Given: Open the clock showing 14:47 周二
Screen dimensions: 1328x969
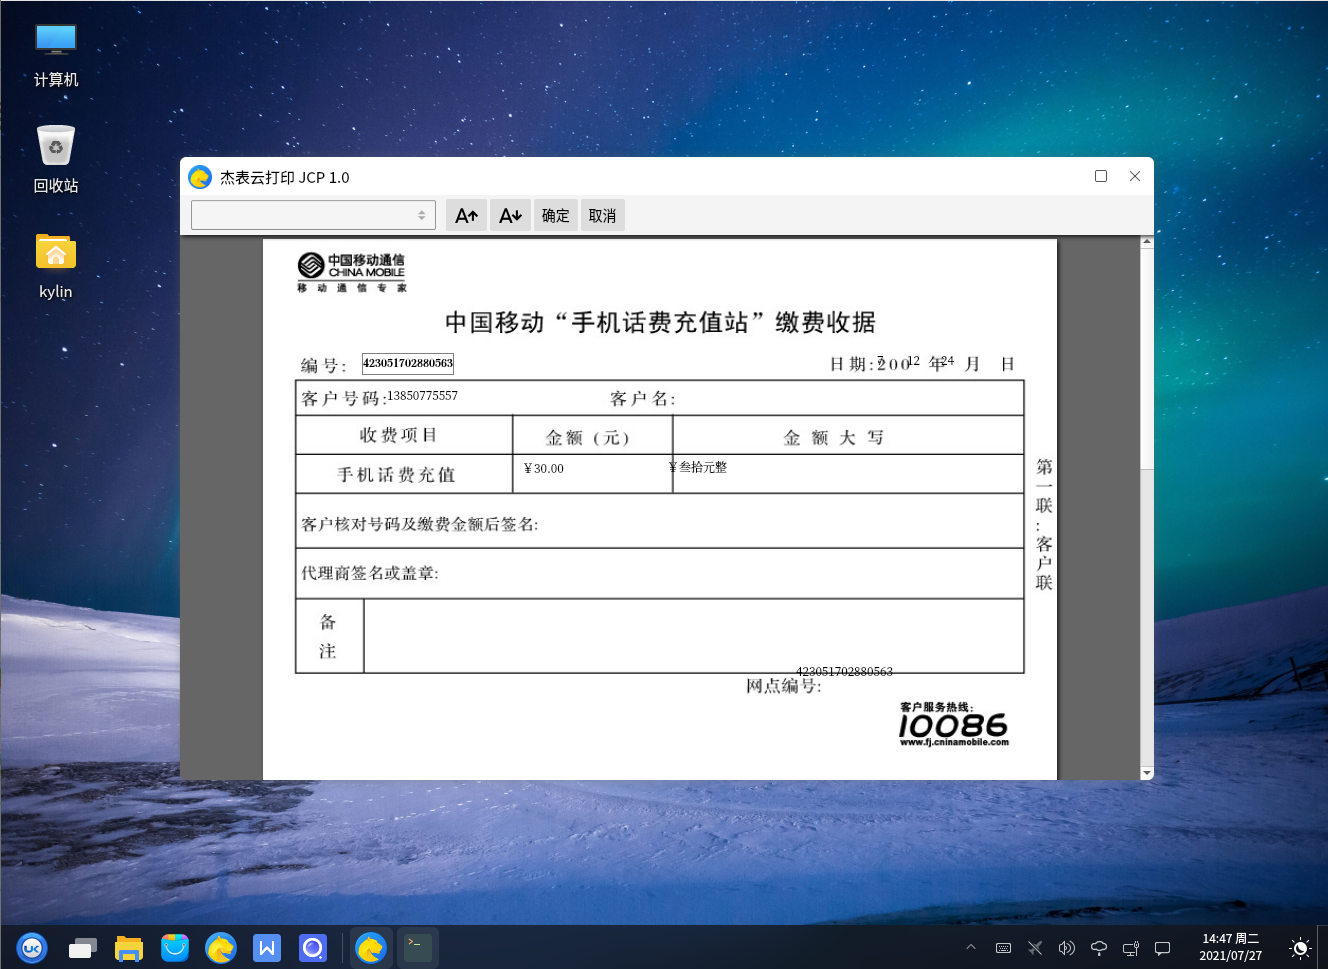Looking at the screenshot, I should (x=1231, y=947).
